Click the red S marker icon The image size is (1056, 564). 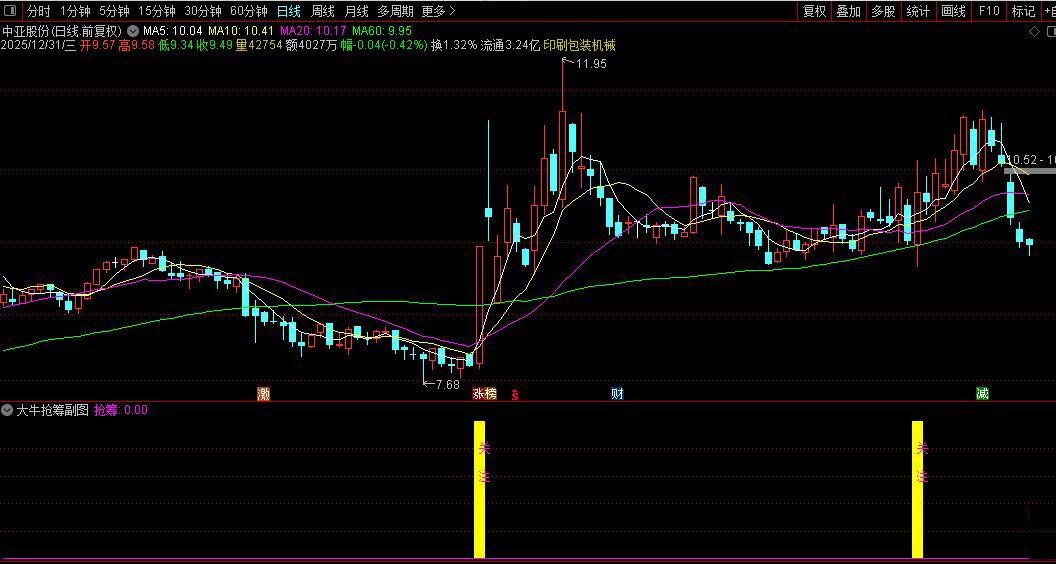[x=515, y=395]
